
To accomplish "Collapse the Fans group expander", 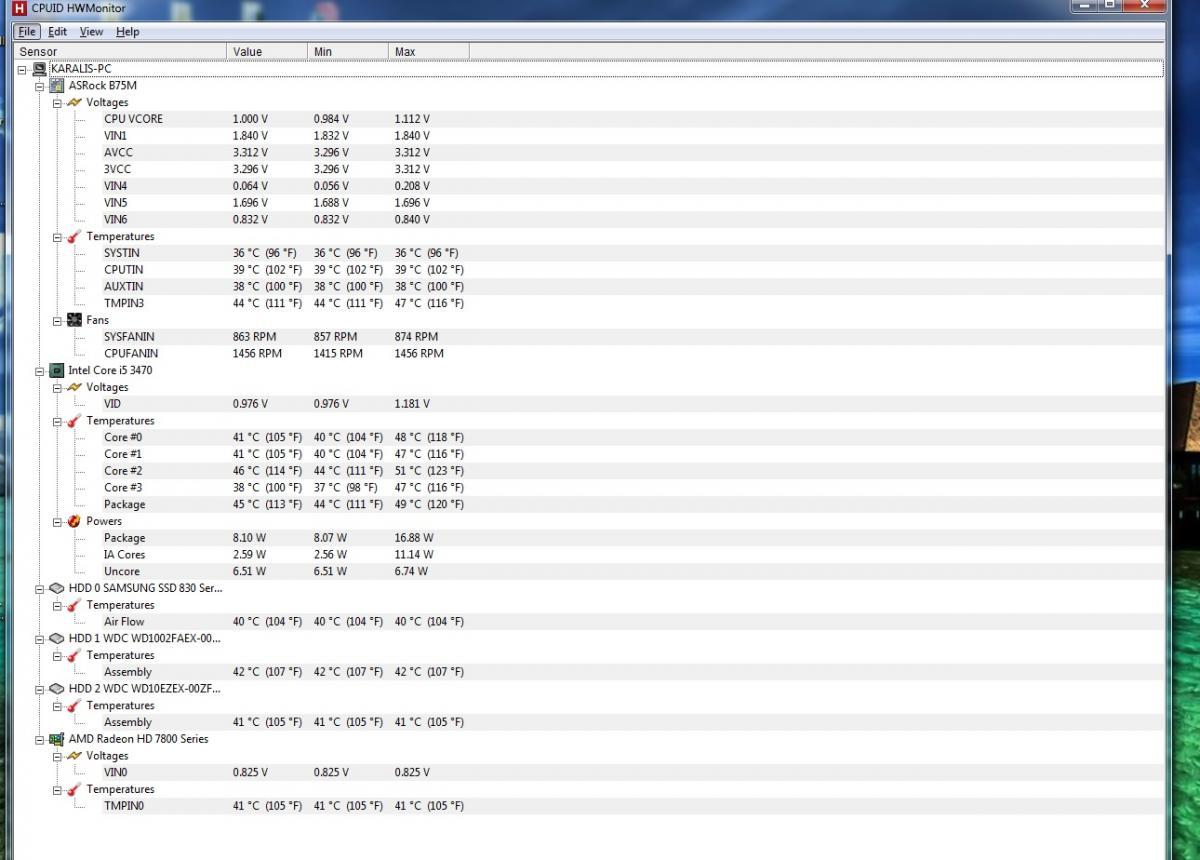I will click(x=58, y=320).
